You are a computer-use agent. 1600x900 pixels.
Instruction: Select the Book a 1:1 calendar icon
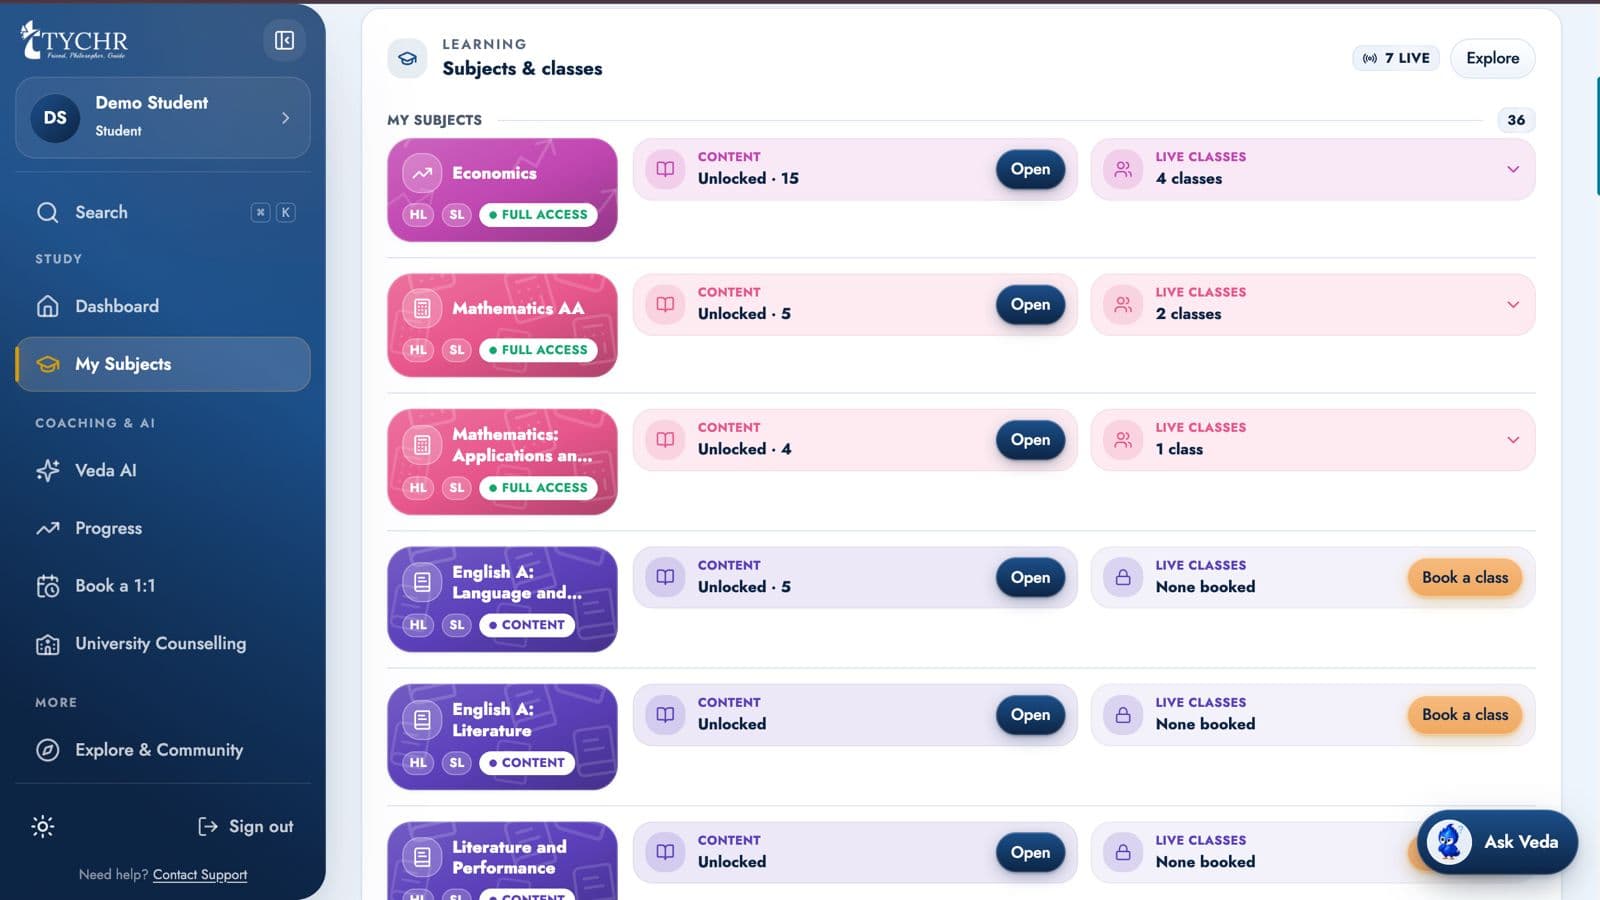48,586
